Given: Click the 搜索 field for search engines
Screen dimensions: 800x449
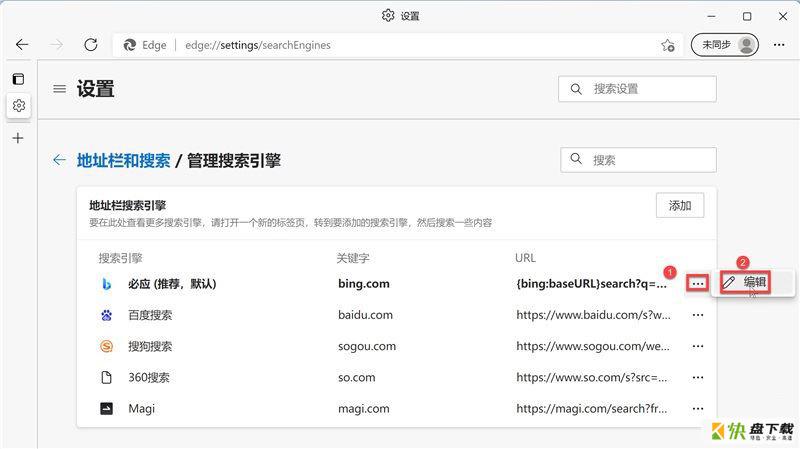Looking at the screenshot, I should [638, 160].
